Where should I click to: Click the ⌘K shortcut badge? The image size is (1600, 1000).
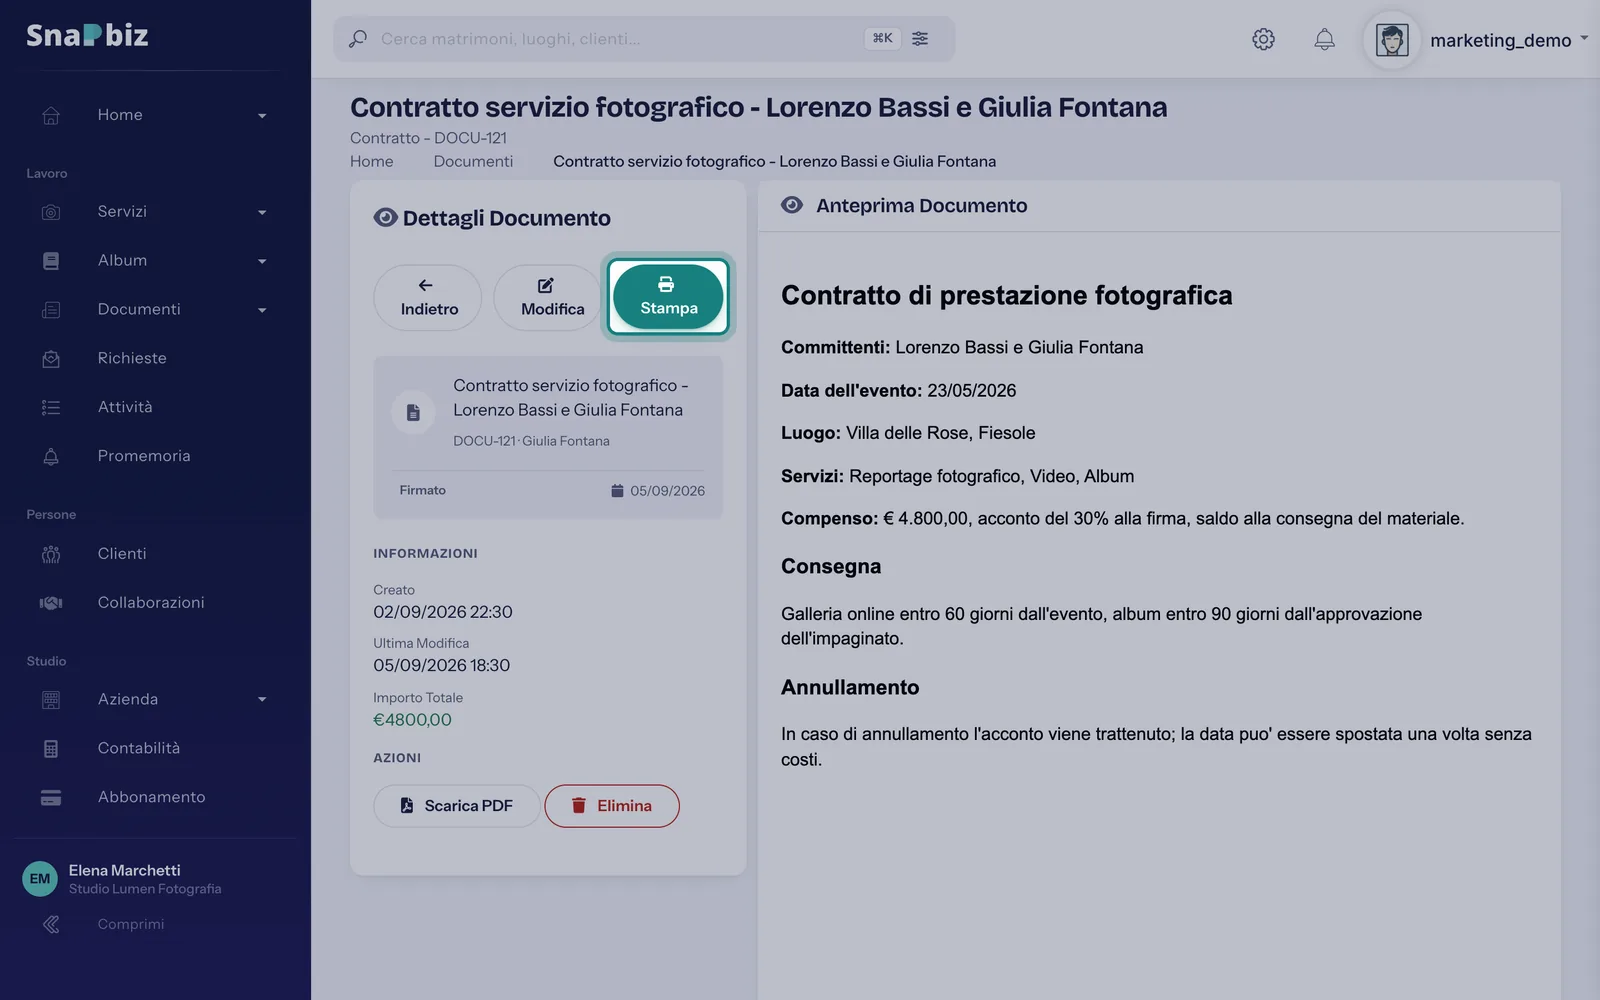click(882, 38)
